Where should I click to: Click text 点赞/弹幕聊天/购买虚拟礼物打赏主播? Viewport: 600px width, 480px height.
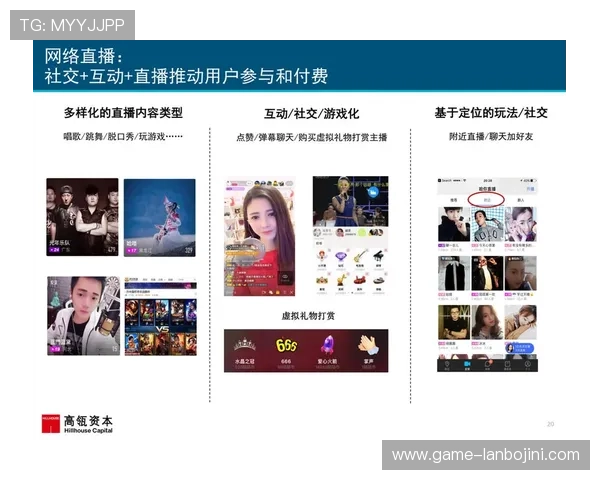click(x=311, y=137)
